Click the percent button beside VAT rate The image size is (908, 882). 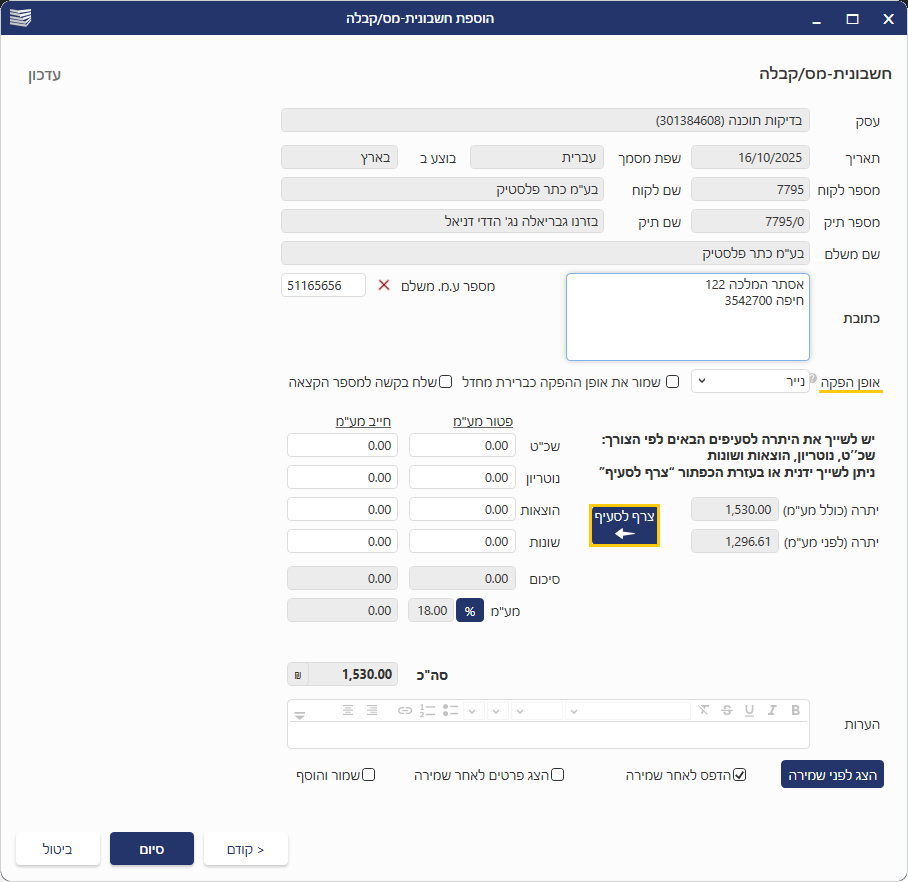(x=469, y=610)
